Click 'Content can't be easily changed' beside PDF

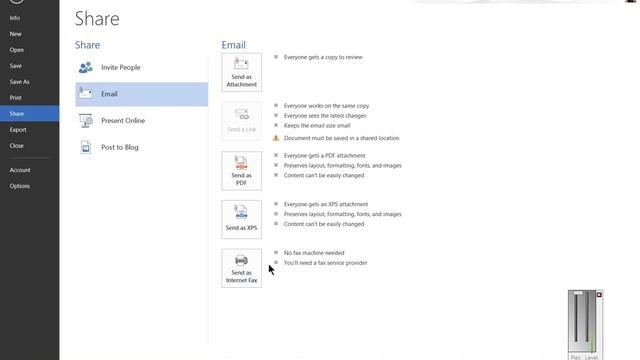coord(324,175)
